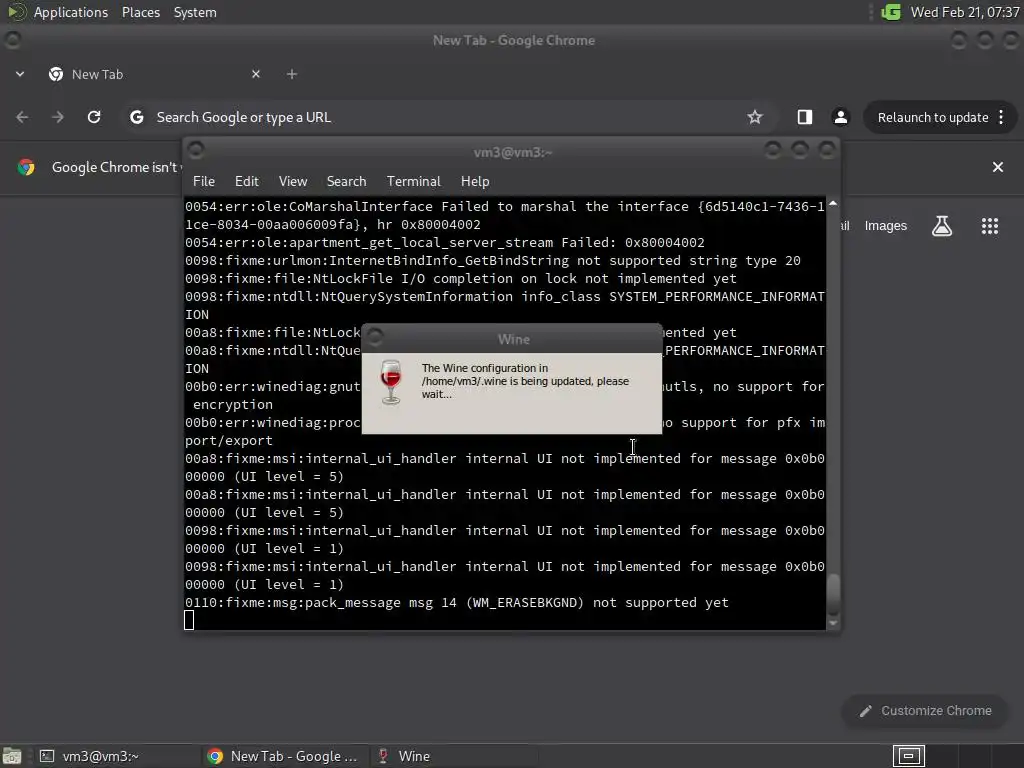1024x768 pixels.
Task: Dismiss the Chrome infobar with X
Action: tap(997, 167)
